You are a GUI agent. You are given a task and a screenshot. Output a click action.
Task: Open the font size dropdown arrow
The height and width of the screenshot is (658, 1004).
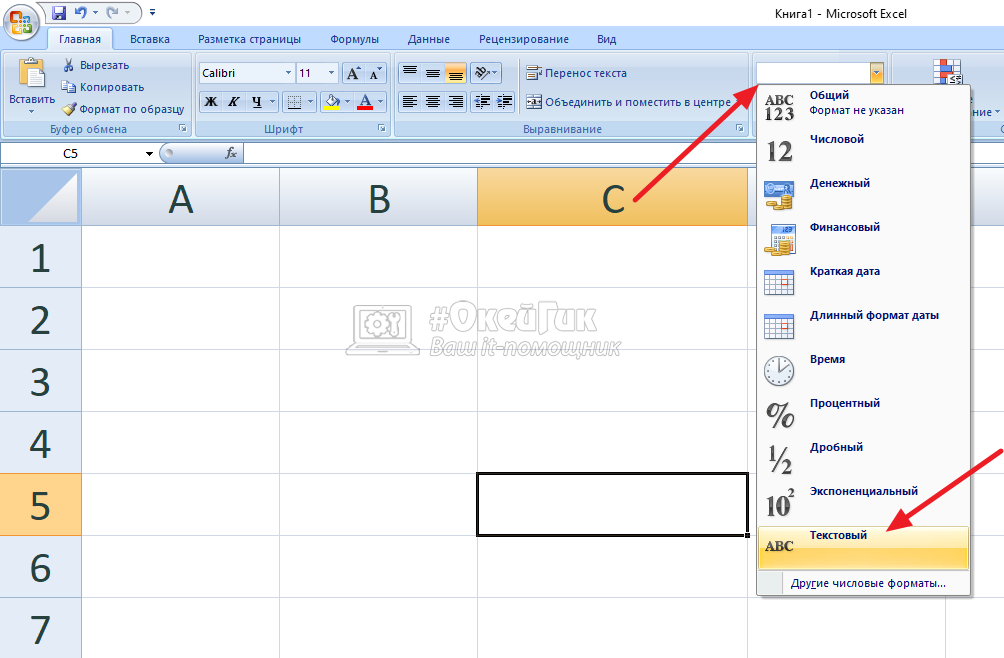pyautogui.click(x=332, y=73)
